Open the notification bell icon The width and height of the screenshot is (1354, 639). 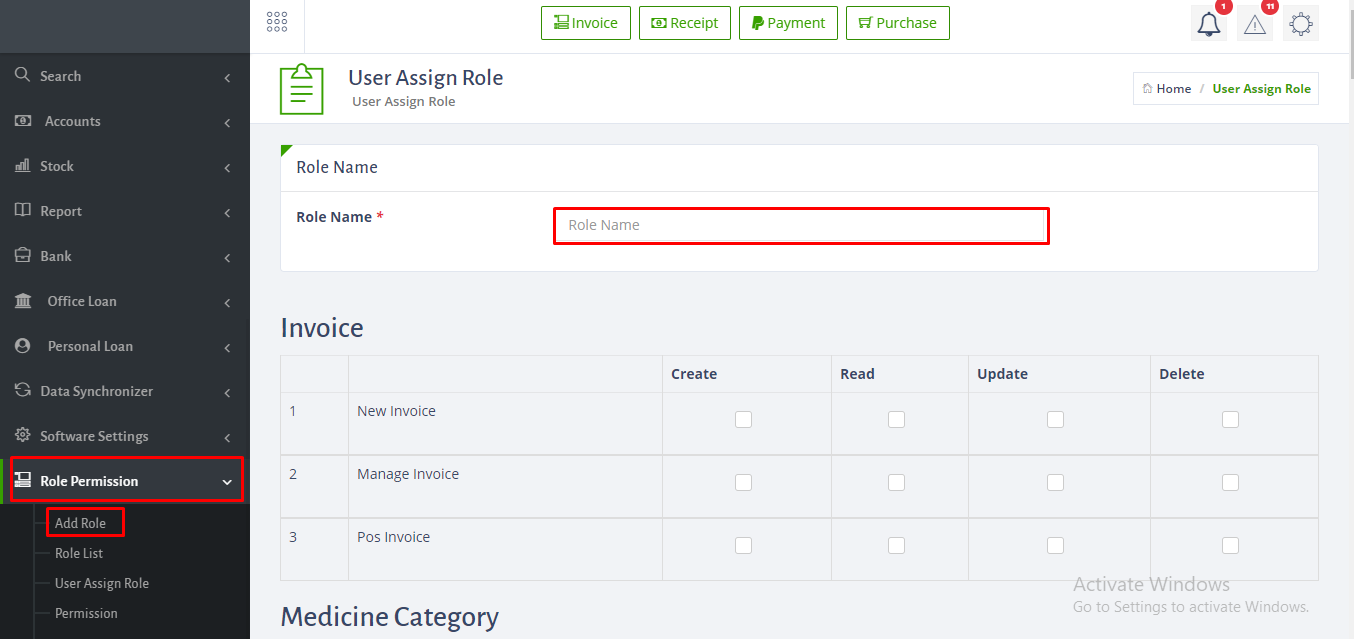pyautogui.click(x=1209, y=24)
